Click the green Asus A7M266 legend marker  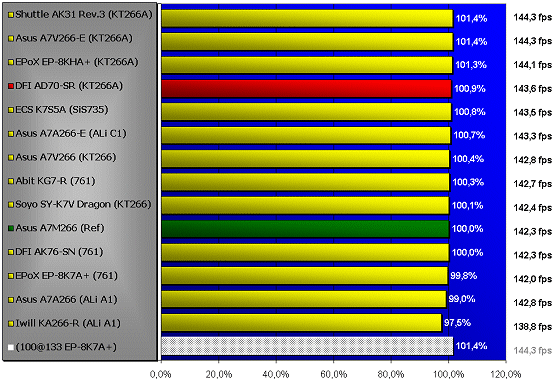11,228
